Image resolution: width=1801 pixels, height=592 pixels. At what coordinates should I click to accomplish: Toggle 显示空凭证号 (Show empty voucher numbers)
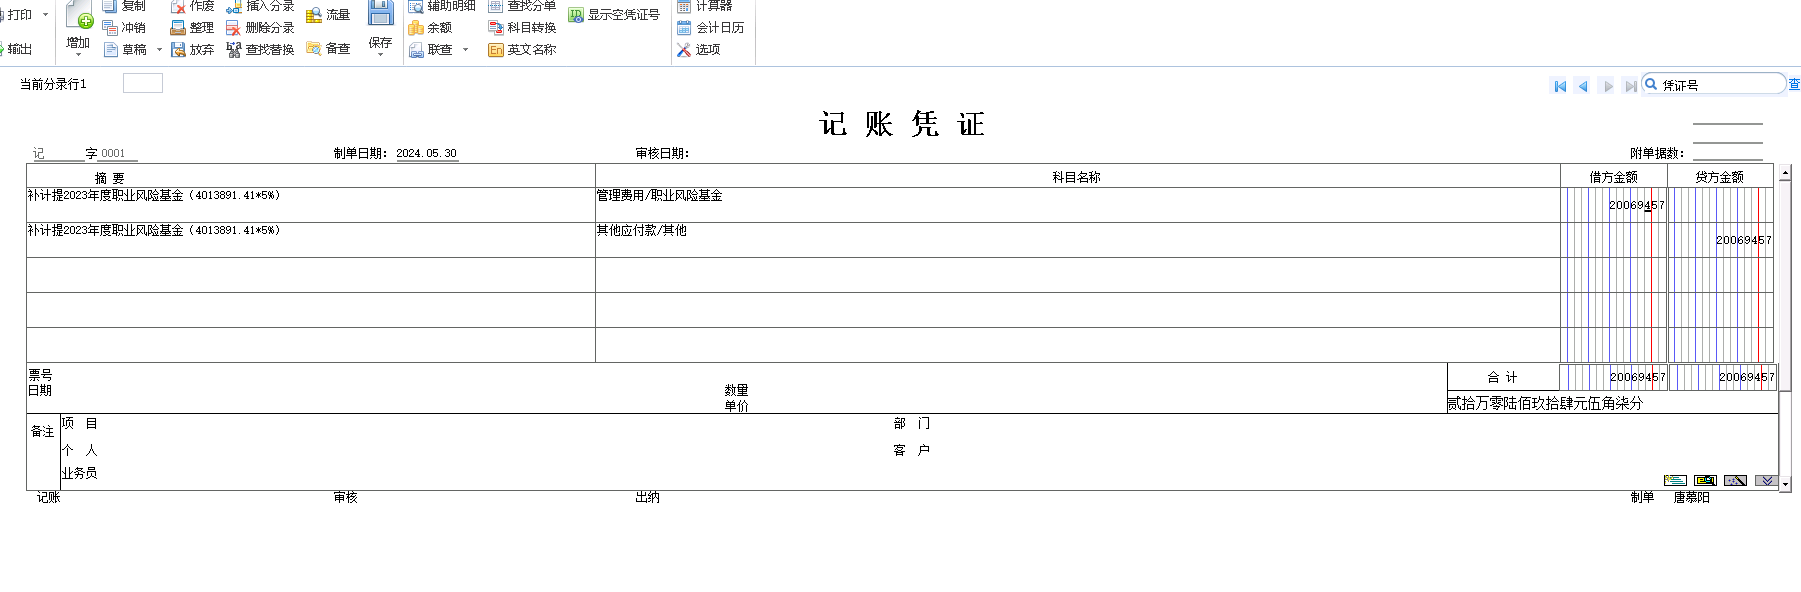pyautogui.click(x=614, y=15)
